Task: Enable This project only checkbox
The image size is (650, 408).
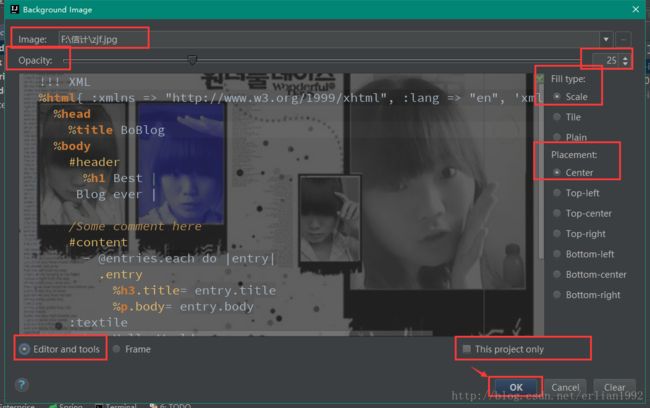Action: click(503, 349)
